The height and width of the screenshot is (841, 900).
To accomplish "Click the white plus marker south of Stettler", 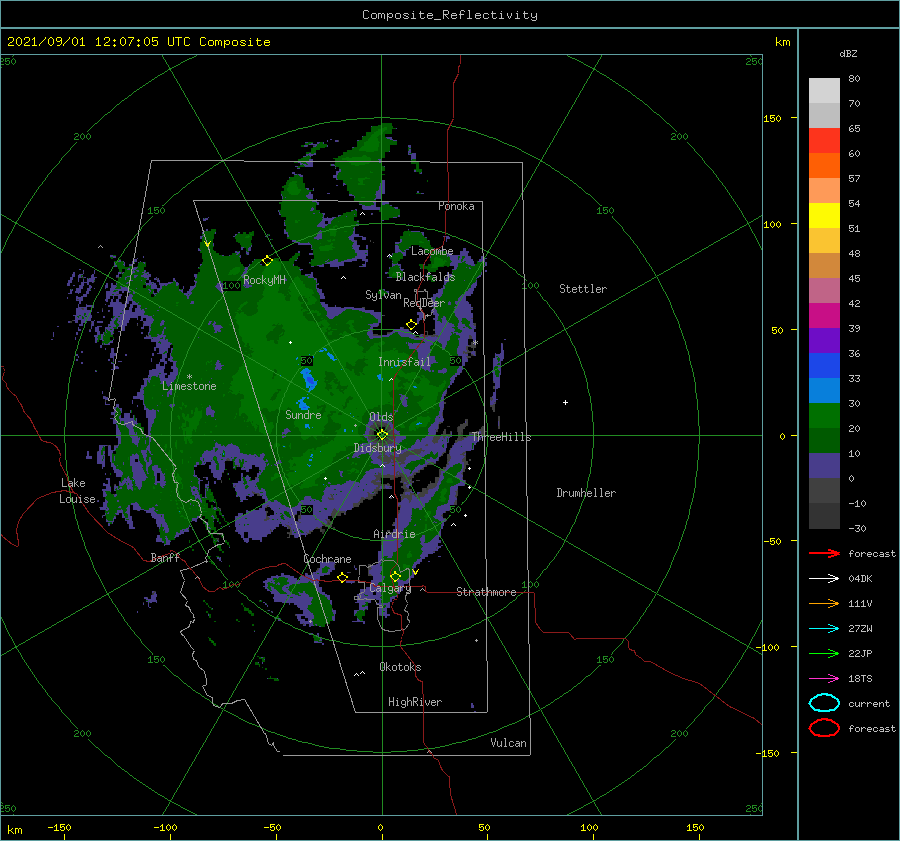I will pyautogui.click(x=565, y=402).
